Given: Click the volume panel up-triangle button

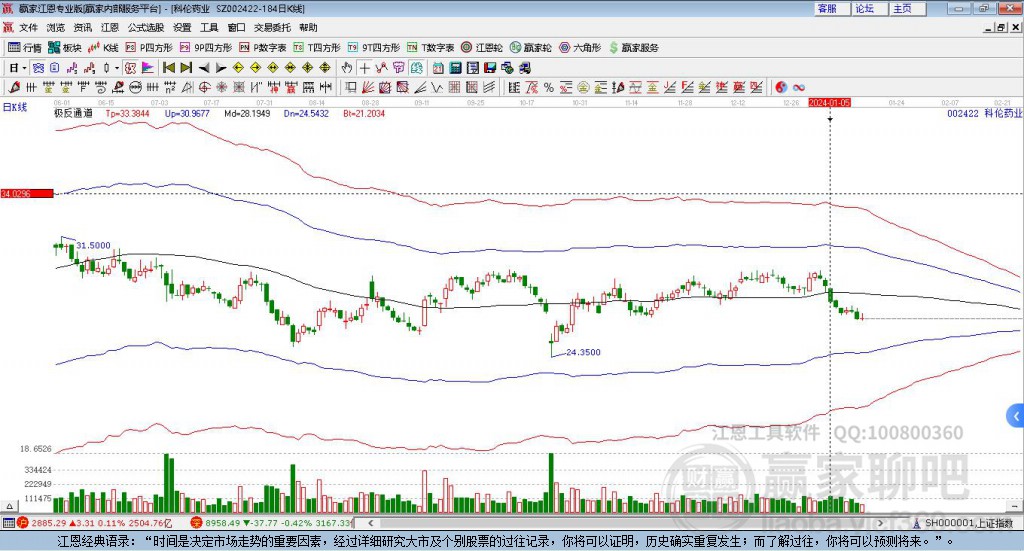Looking at the screenshot, I should [9, 506].
